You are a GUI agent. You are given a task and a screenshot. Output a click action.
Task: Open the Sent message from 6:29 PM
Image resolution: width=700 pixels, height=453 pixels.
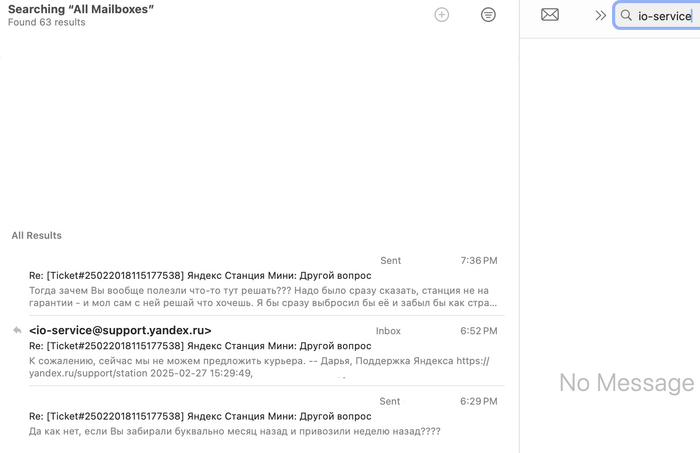(x=267, y=416)
